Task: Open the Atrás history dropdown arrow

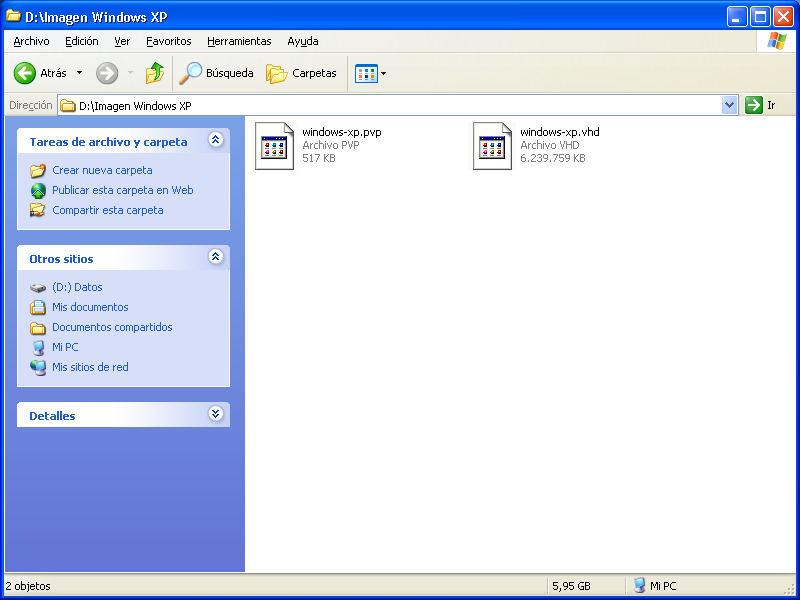Action: [x=79, y=73]
